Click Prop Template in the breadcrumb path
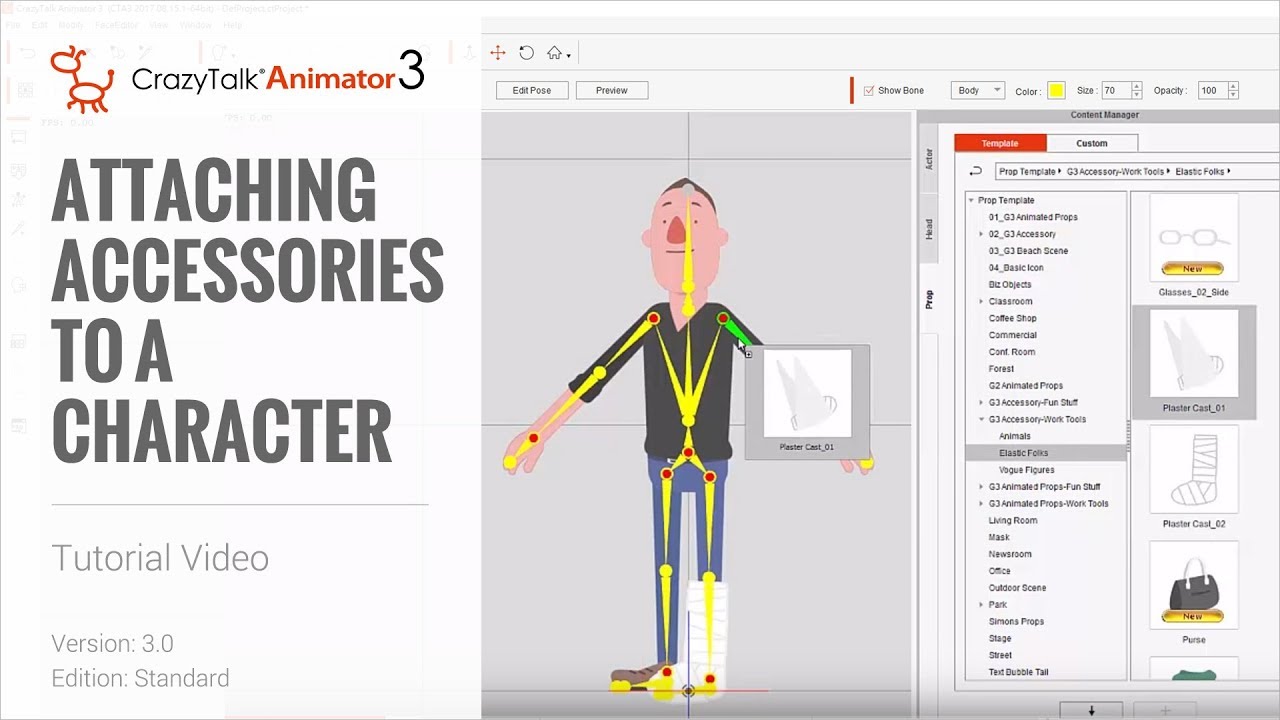1280x720 pixels. 1027,172
